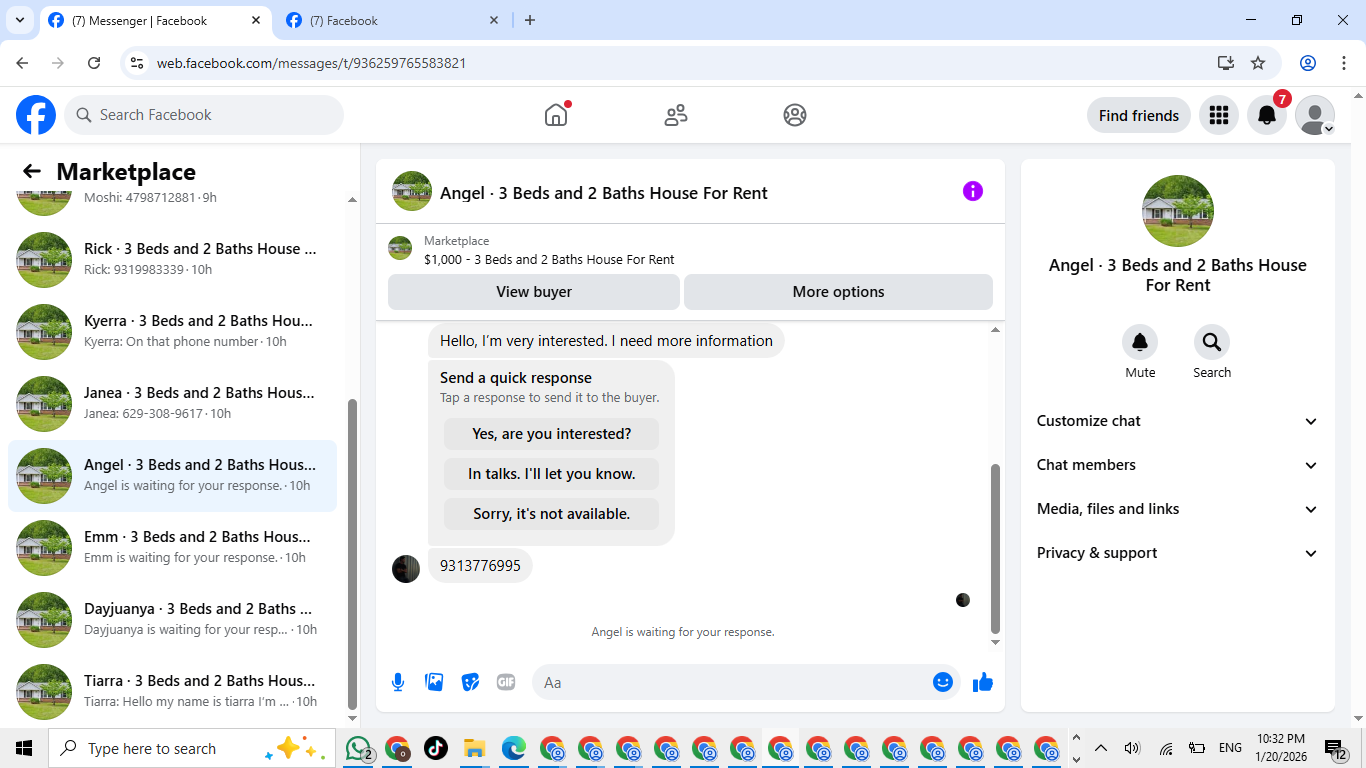Send quick response "Yes, are you interested?"
This screenshot has height=768, width=1366.
pyautogui.click(x=552, y=434)
